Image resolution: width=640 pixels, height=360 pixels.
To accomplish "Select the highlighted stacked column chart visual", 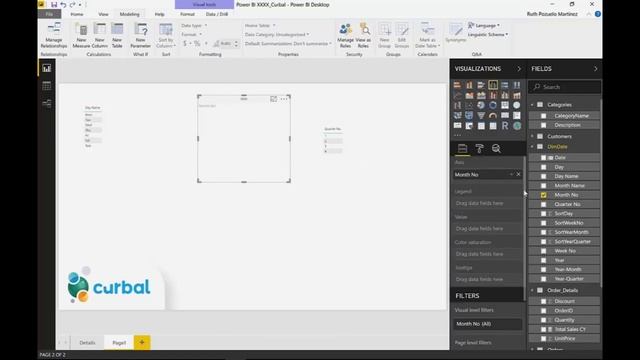I will click(493, 85).
